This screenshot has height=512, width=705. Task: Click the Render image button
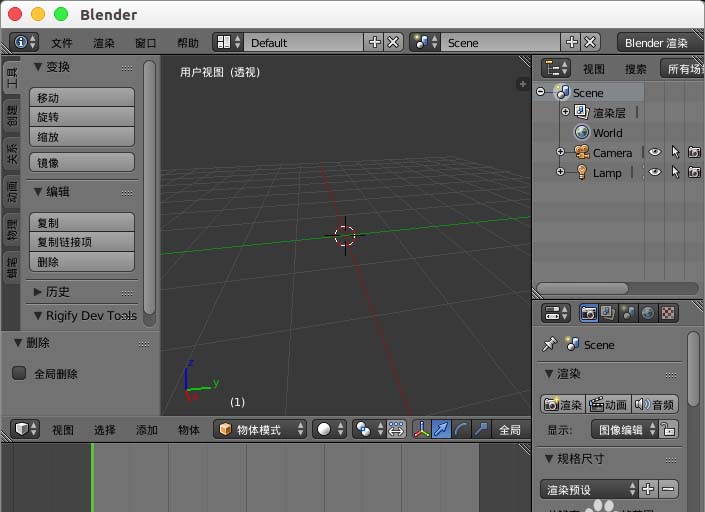[563, 404]
